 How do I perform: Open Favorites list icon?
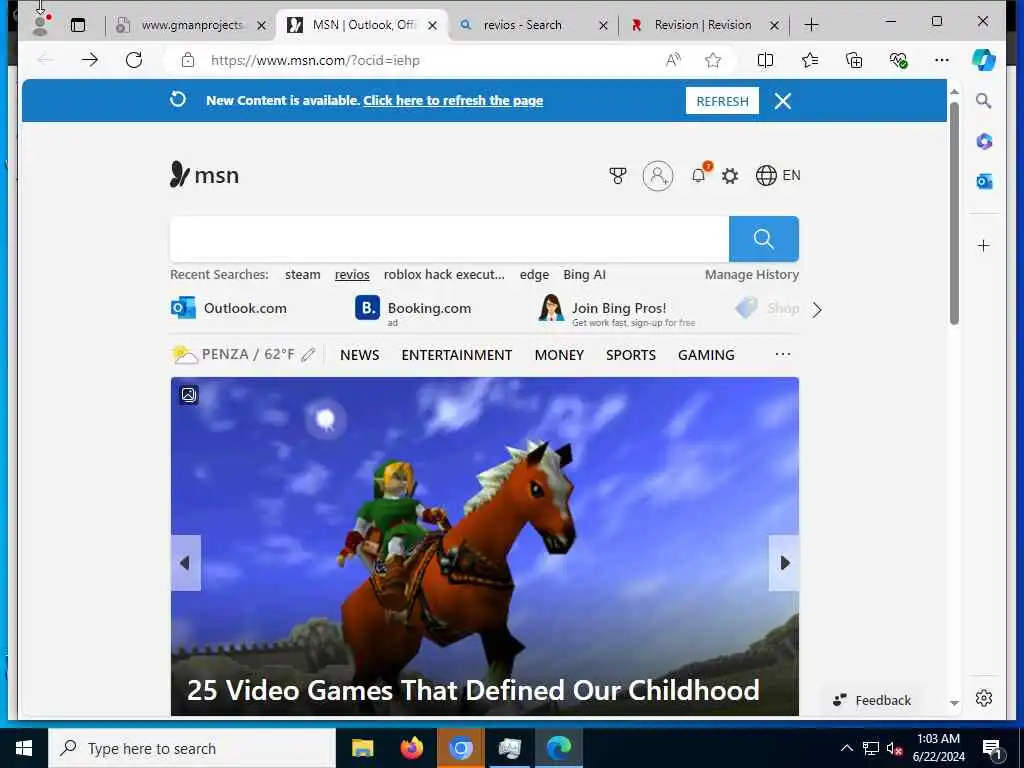pos(810,60)
